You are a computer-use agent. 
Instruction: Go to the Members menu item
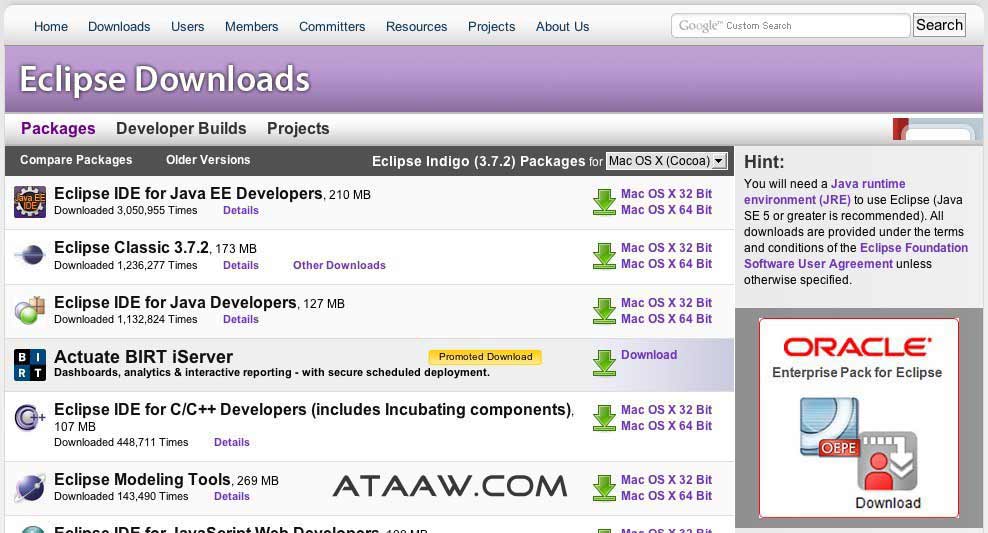pyautogui.click(x=251, y=26)
